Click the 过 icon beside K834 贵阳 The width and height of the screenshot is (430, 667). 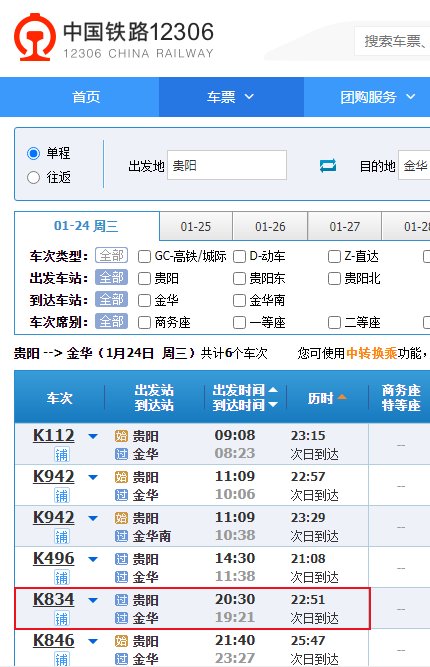(x=121, y=600)
